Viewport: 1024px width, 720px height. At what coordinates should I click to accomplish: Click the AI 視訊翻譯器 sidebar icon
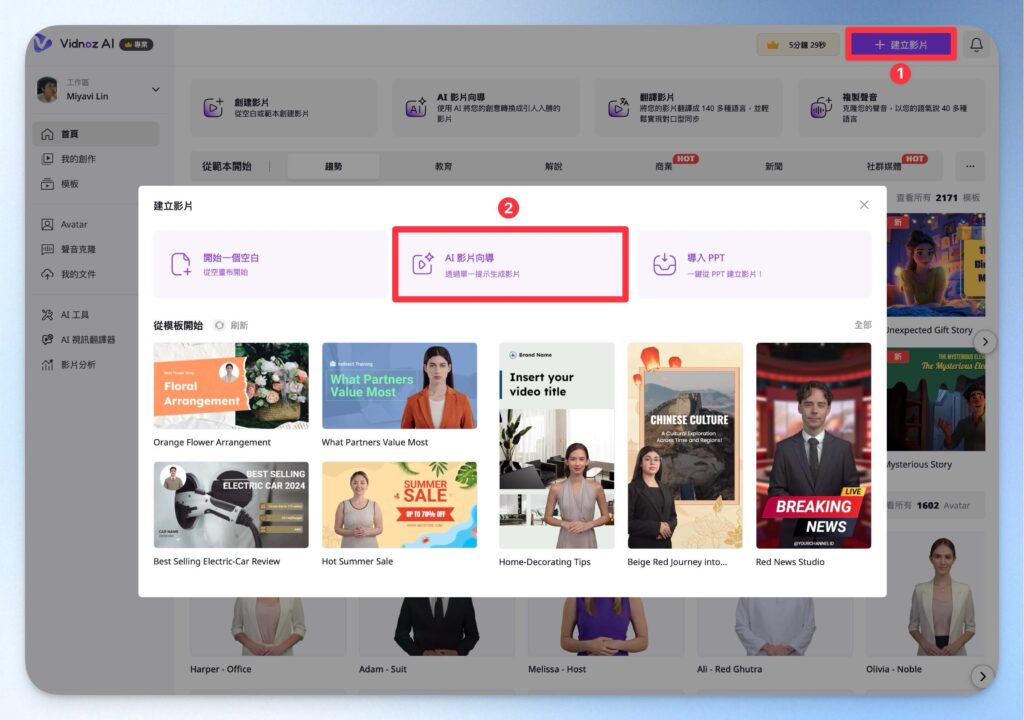(47, 339)
